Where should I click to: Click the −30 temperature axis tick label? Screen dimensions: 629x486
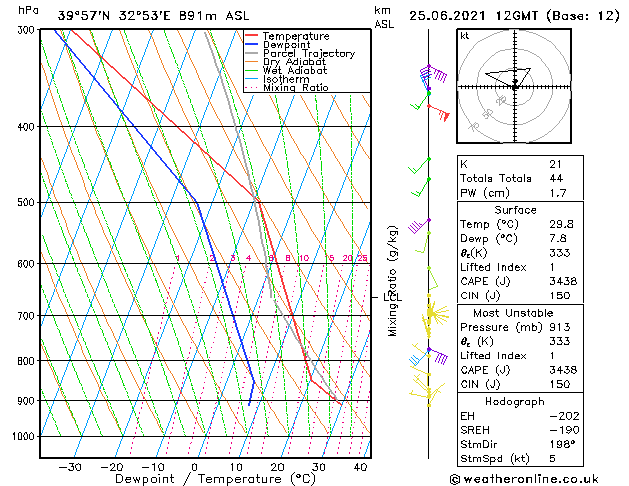tap(70, 468)
